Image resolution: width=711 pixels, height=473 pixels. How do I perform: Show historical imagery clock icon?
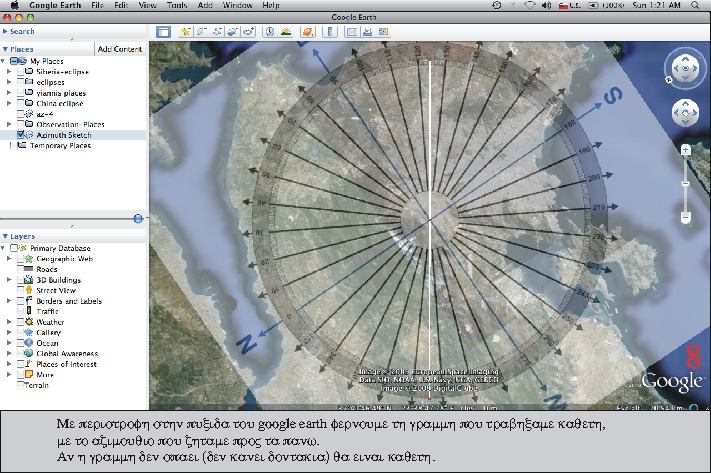[x=270, y=32]
